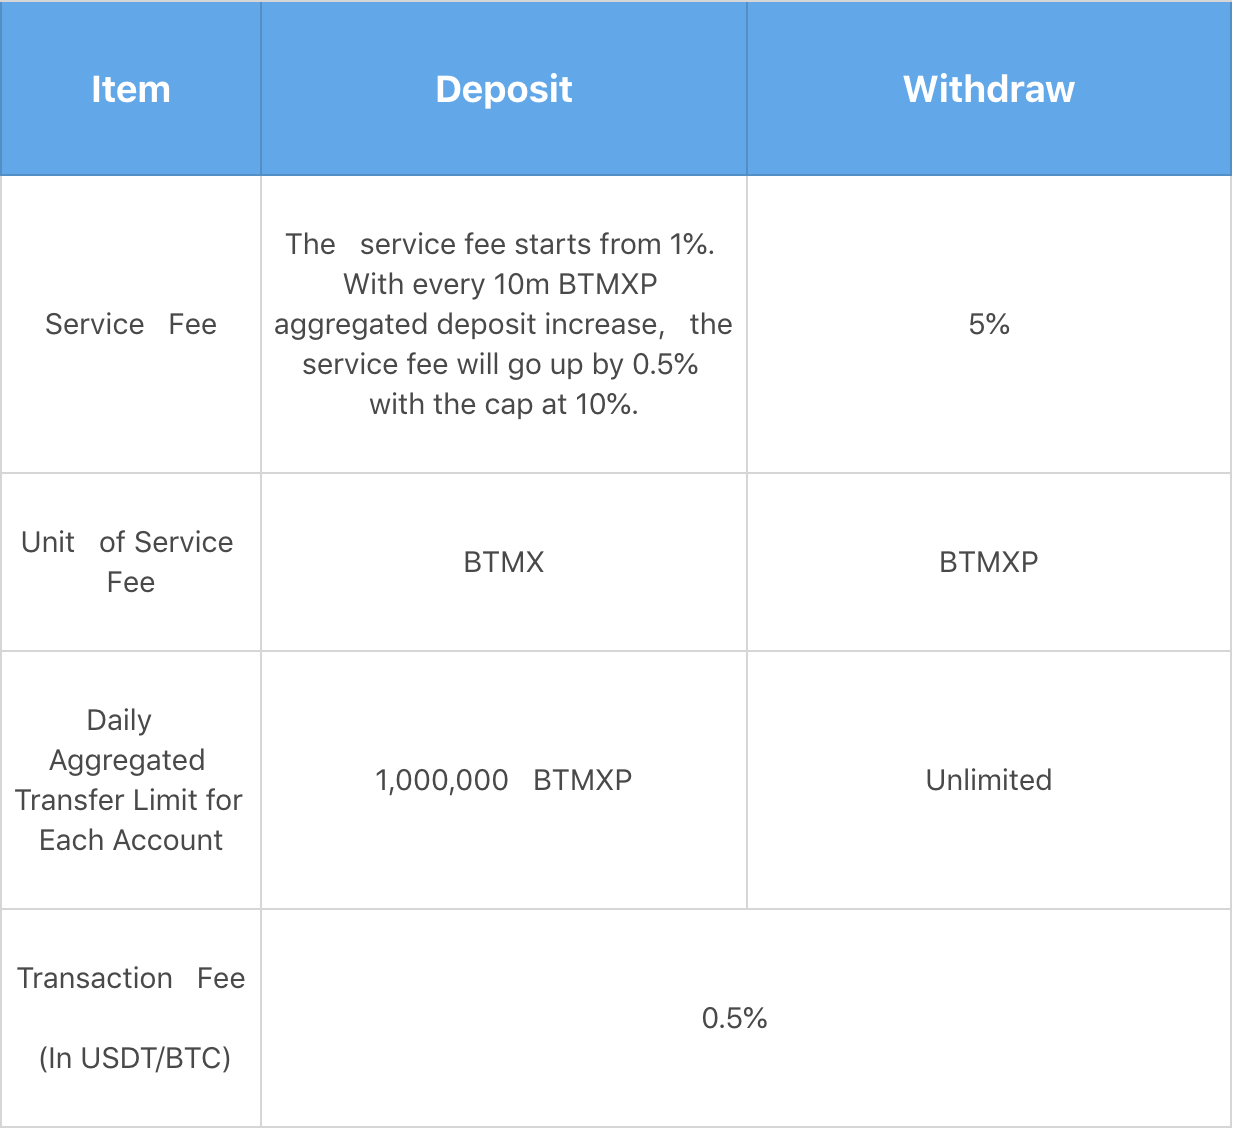
Task: Select the 5% withdraw service fee value
Action: 989,324
